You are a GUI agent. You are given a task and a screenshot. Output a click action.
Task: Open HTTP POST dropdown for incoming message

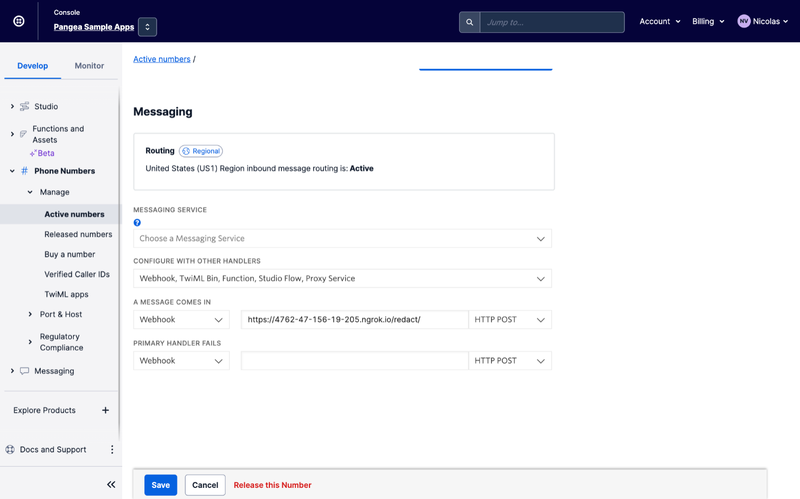tap(510, 320)
